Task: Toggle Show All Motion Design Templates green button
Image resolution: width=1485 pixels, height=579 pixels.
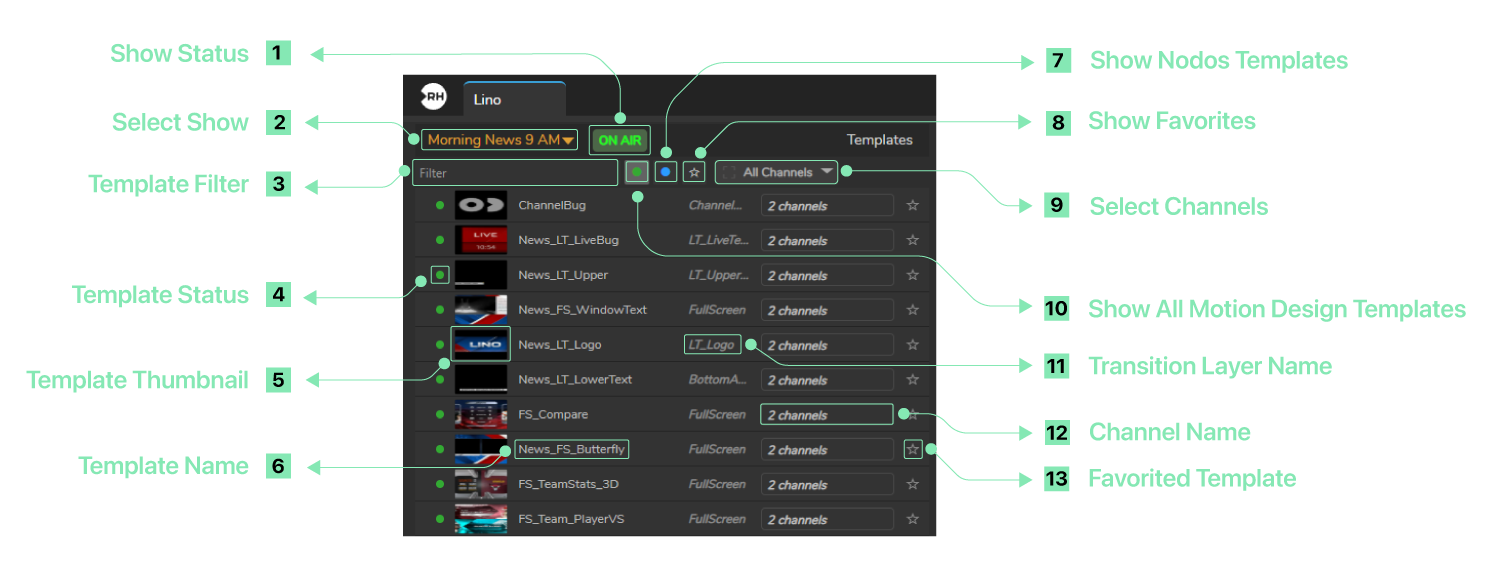Action: (x=637, y=172)
